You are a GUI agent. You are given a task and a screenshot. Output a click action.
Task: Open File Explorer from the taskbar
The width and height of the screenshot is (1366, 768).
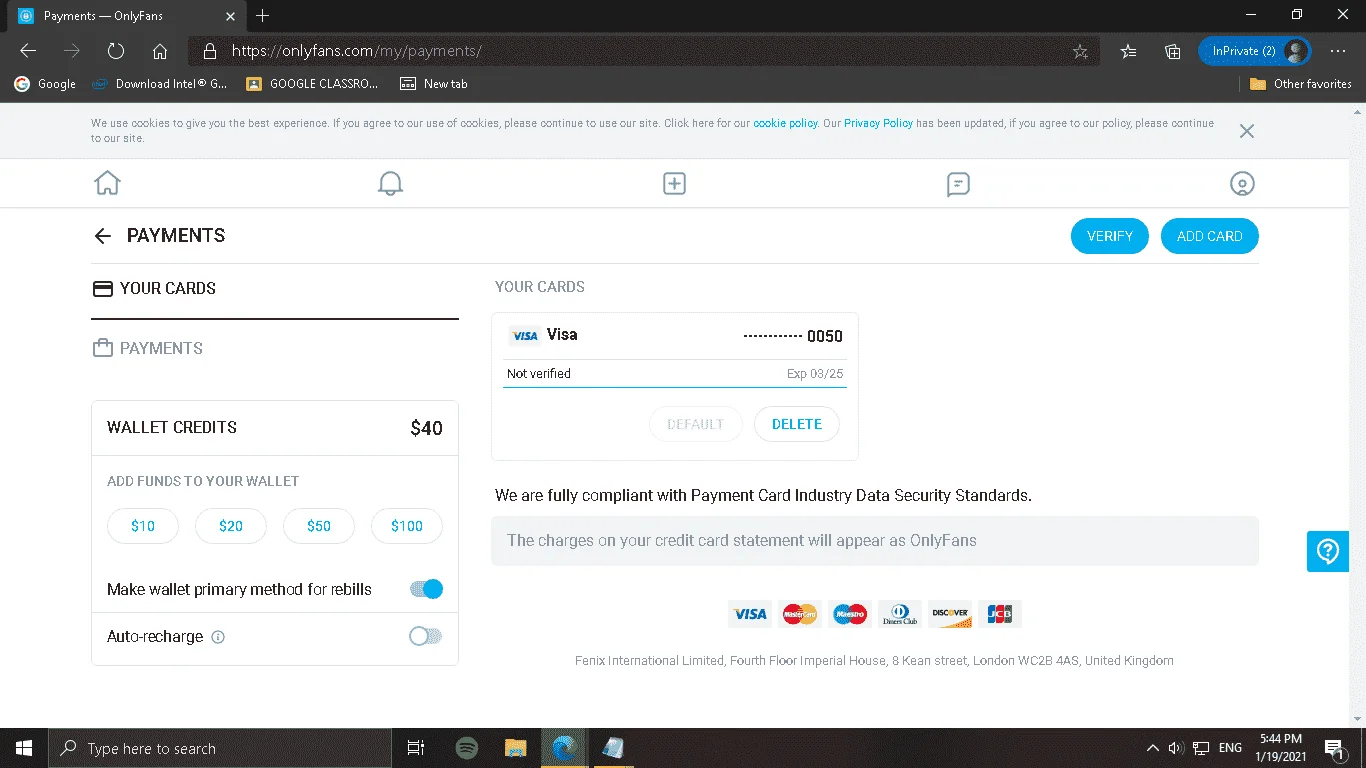[x=515, y=748]
